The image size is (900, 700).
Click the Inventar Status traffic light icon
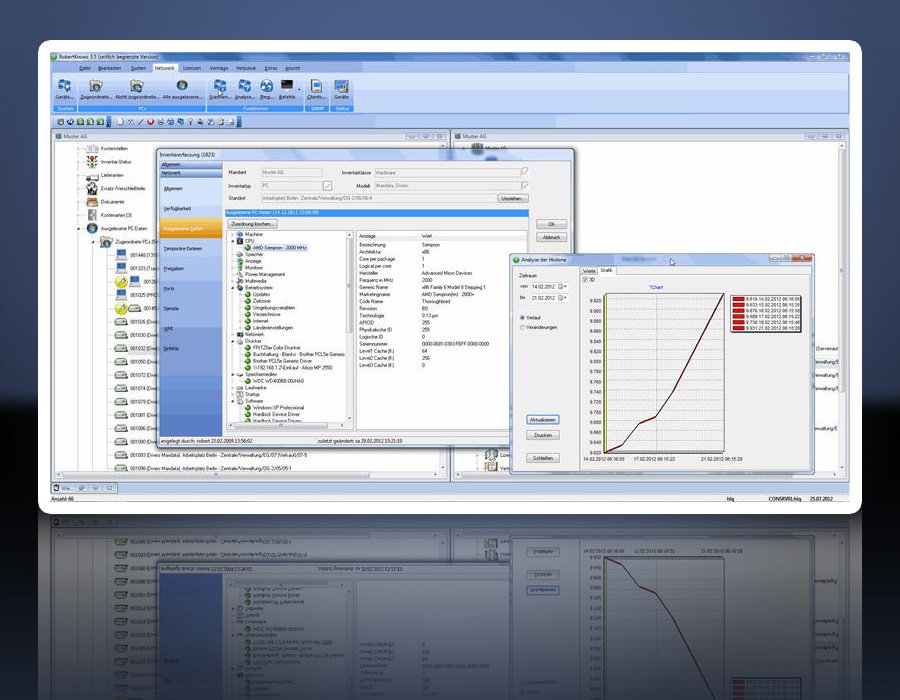pos(92,162)
